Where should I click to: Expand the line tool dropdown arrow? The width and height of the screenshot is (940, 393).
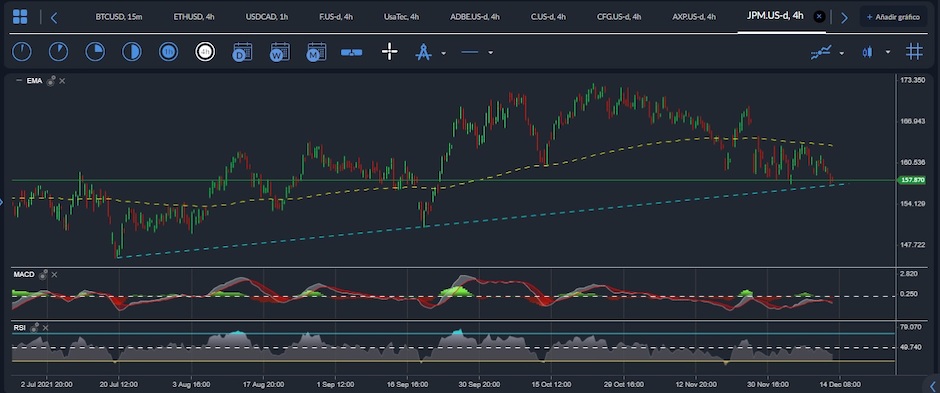pyautogui.click(x=490, y=53)
